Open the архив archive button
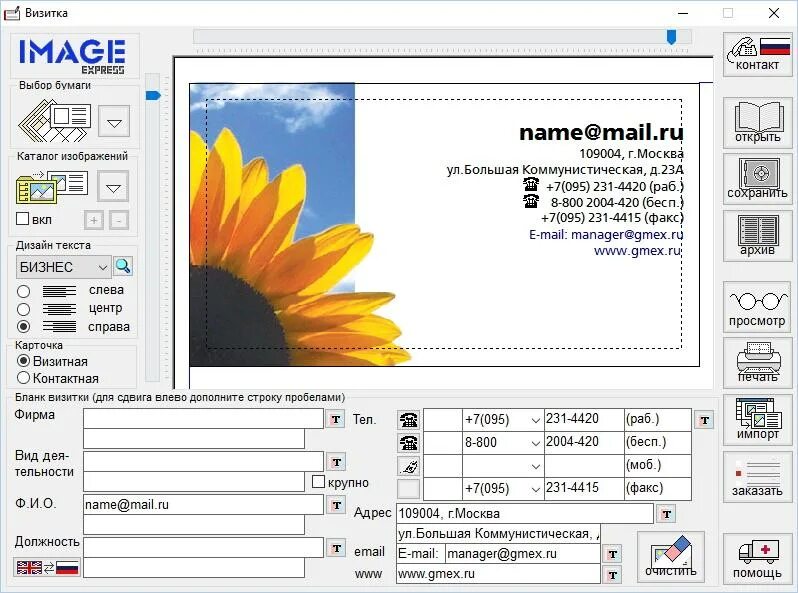The width and height of the screenshot is (798, 593). click(757, 236)
